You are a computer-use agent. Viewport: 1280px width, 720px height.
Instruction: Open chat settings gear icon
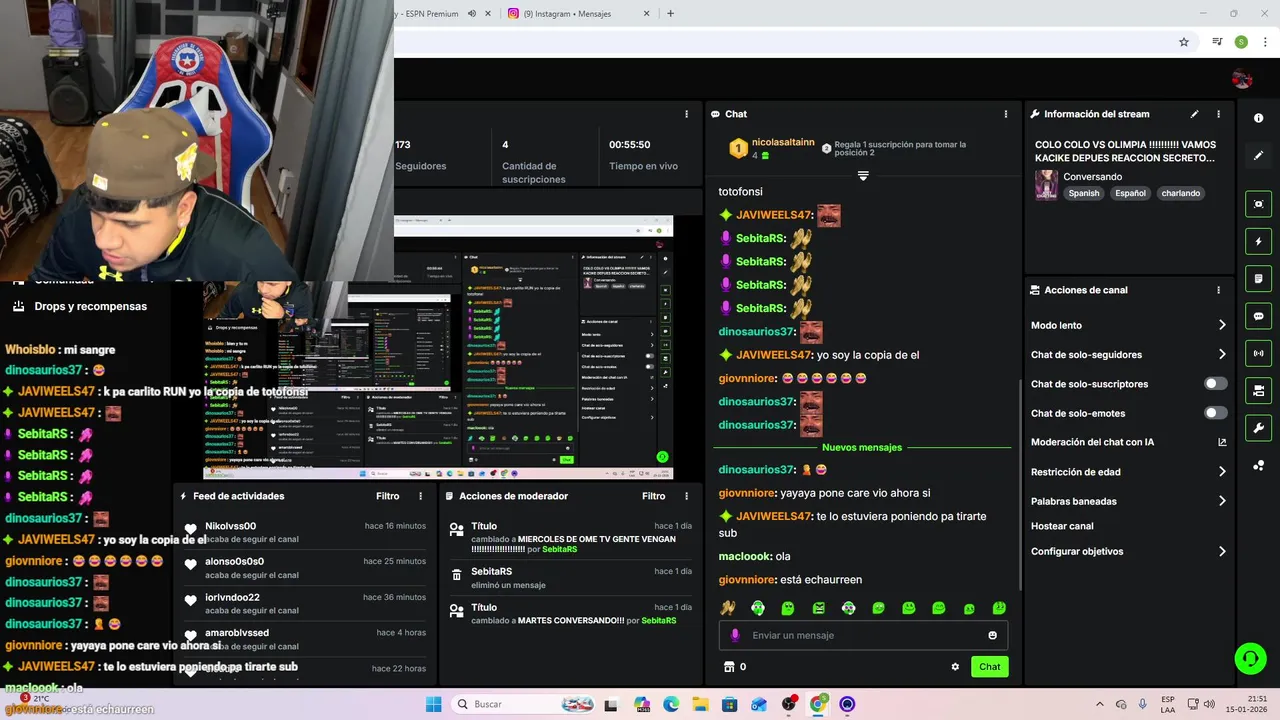pos(955,667)
